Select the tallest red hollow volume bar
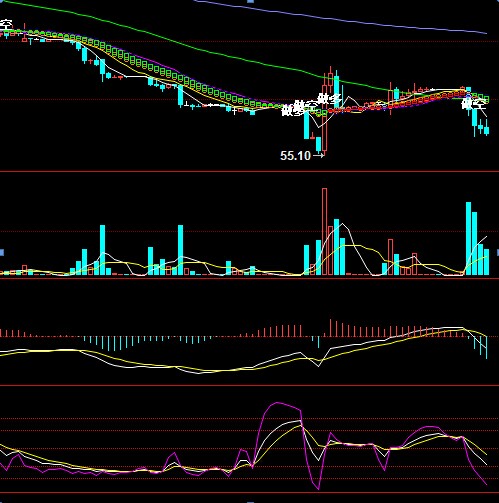Image resolution: width=499 pixels, height=503 pixels. 324,232
